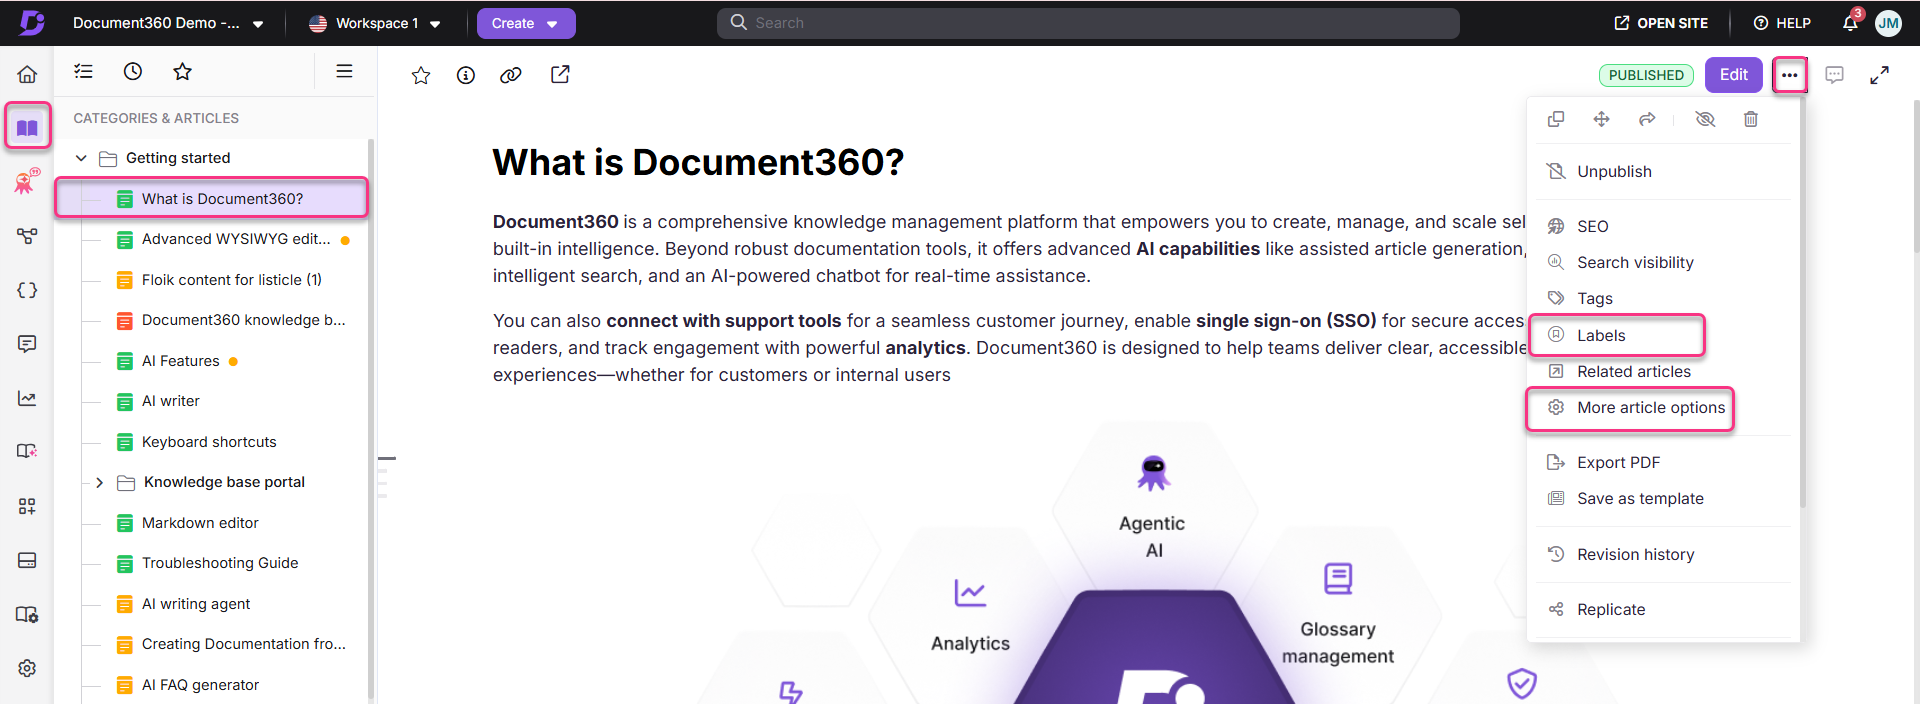This screenshot has height=704, width=1920.
Task: Toggle fullscreen expand view
Action: (1879, 75)
